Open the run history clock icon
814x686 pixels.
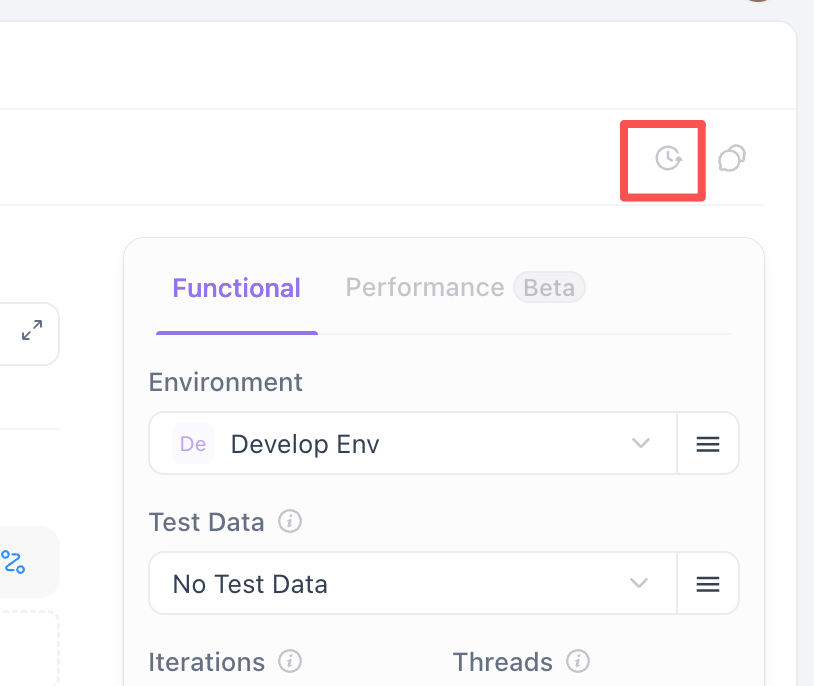coord(667,158)
